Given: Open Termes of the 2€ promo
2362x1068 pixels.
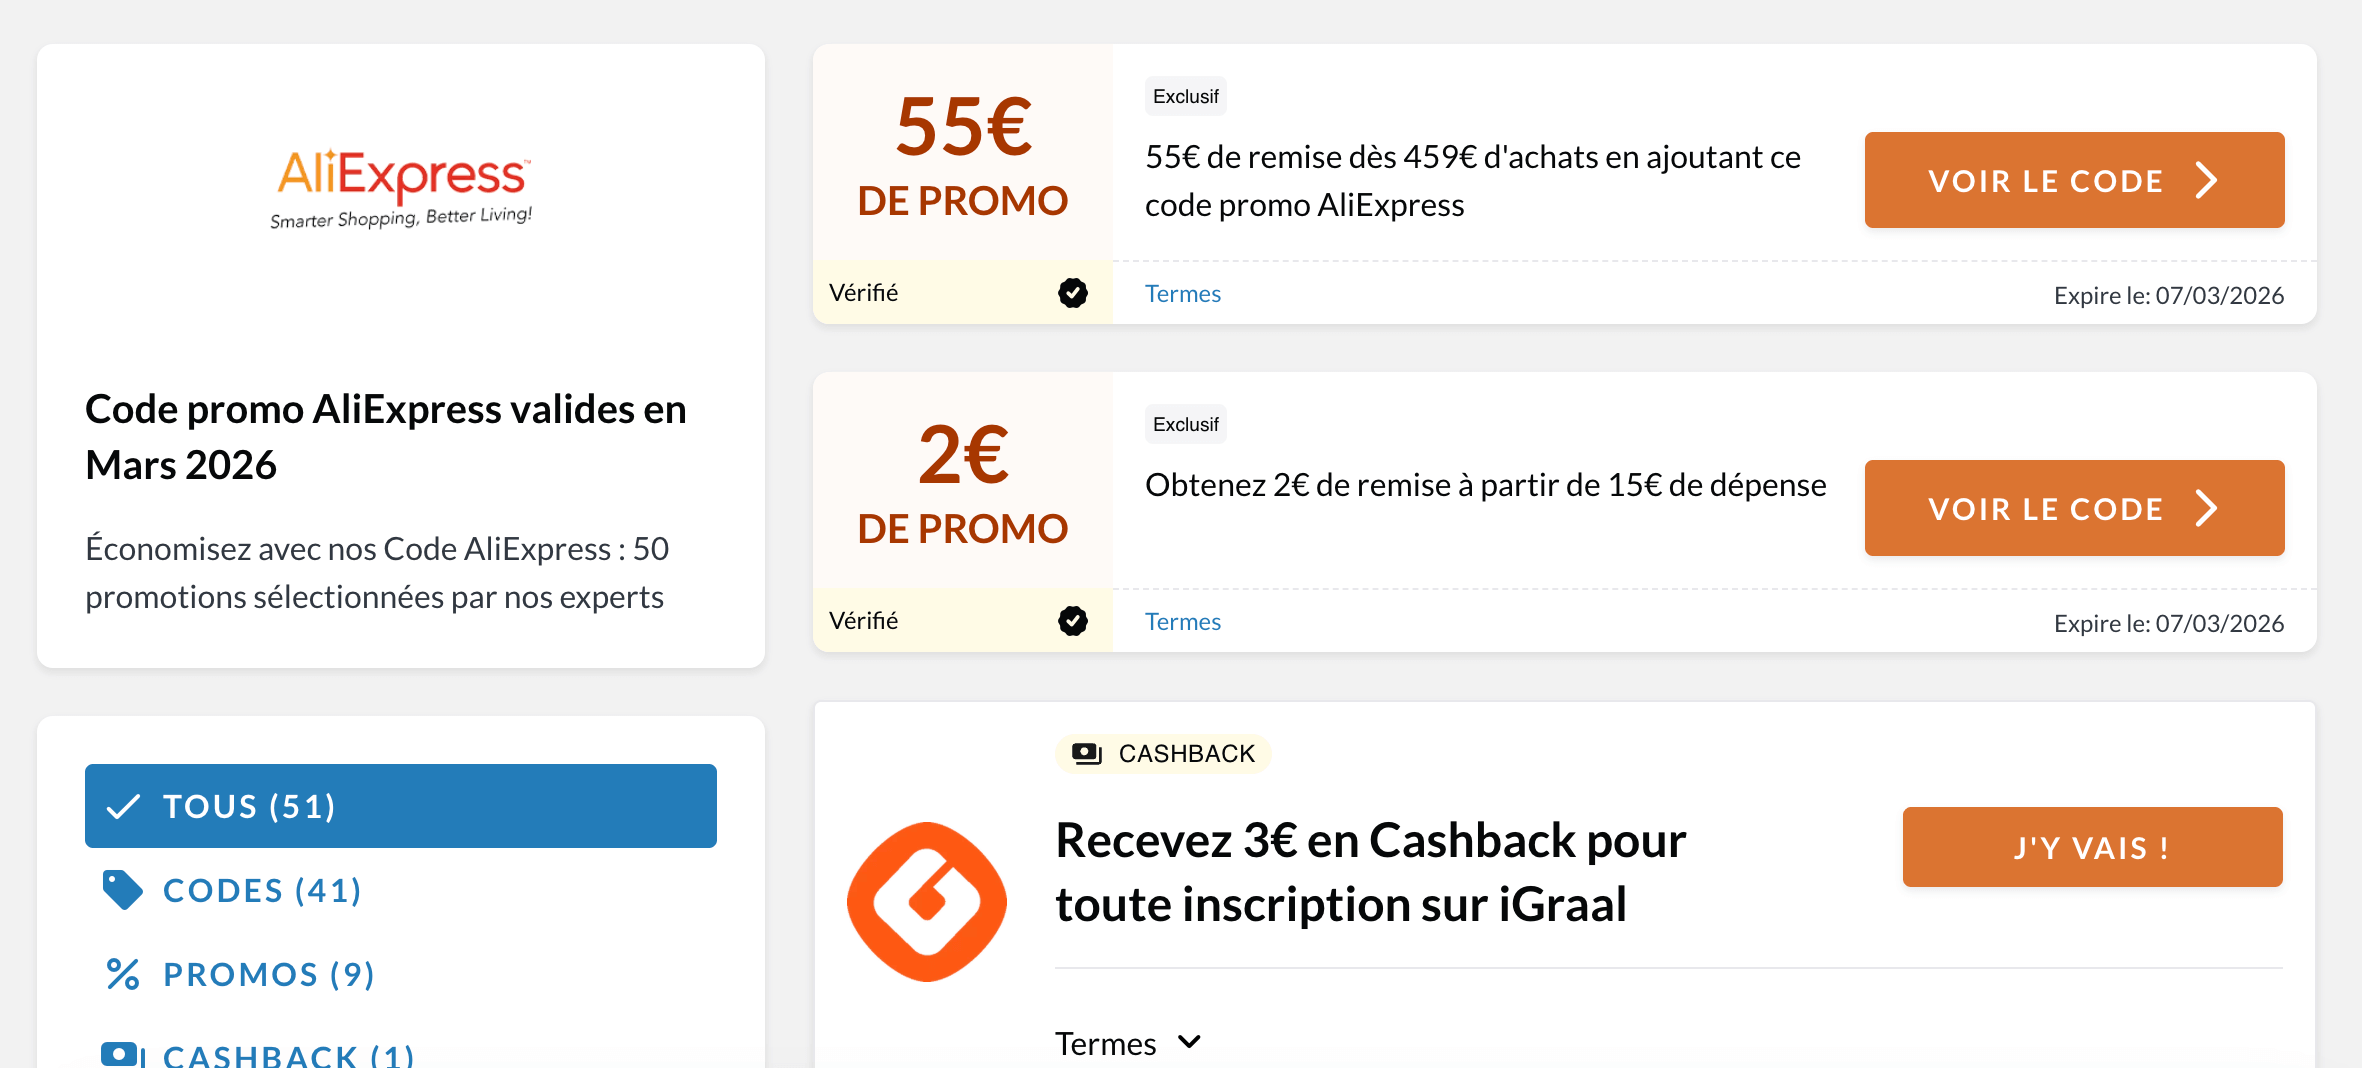Looking at the screenshot, I should click(x=1182, y=620).
